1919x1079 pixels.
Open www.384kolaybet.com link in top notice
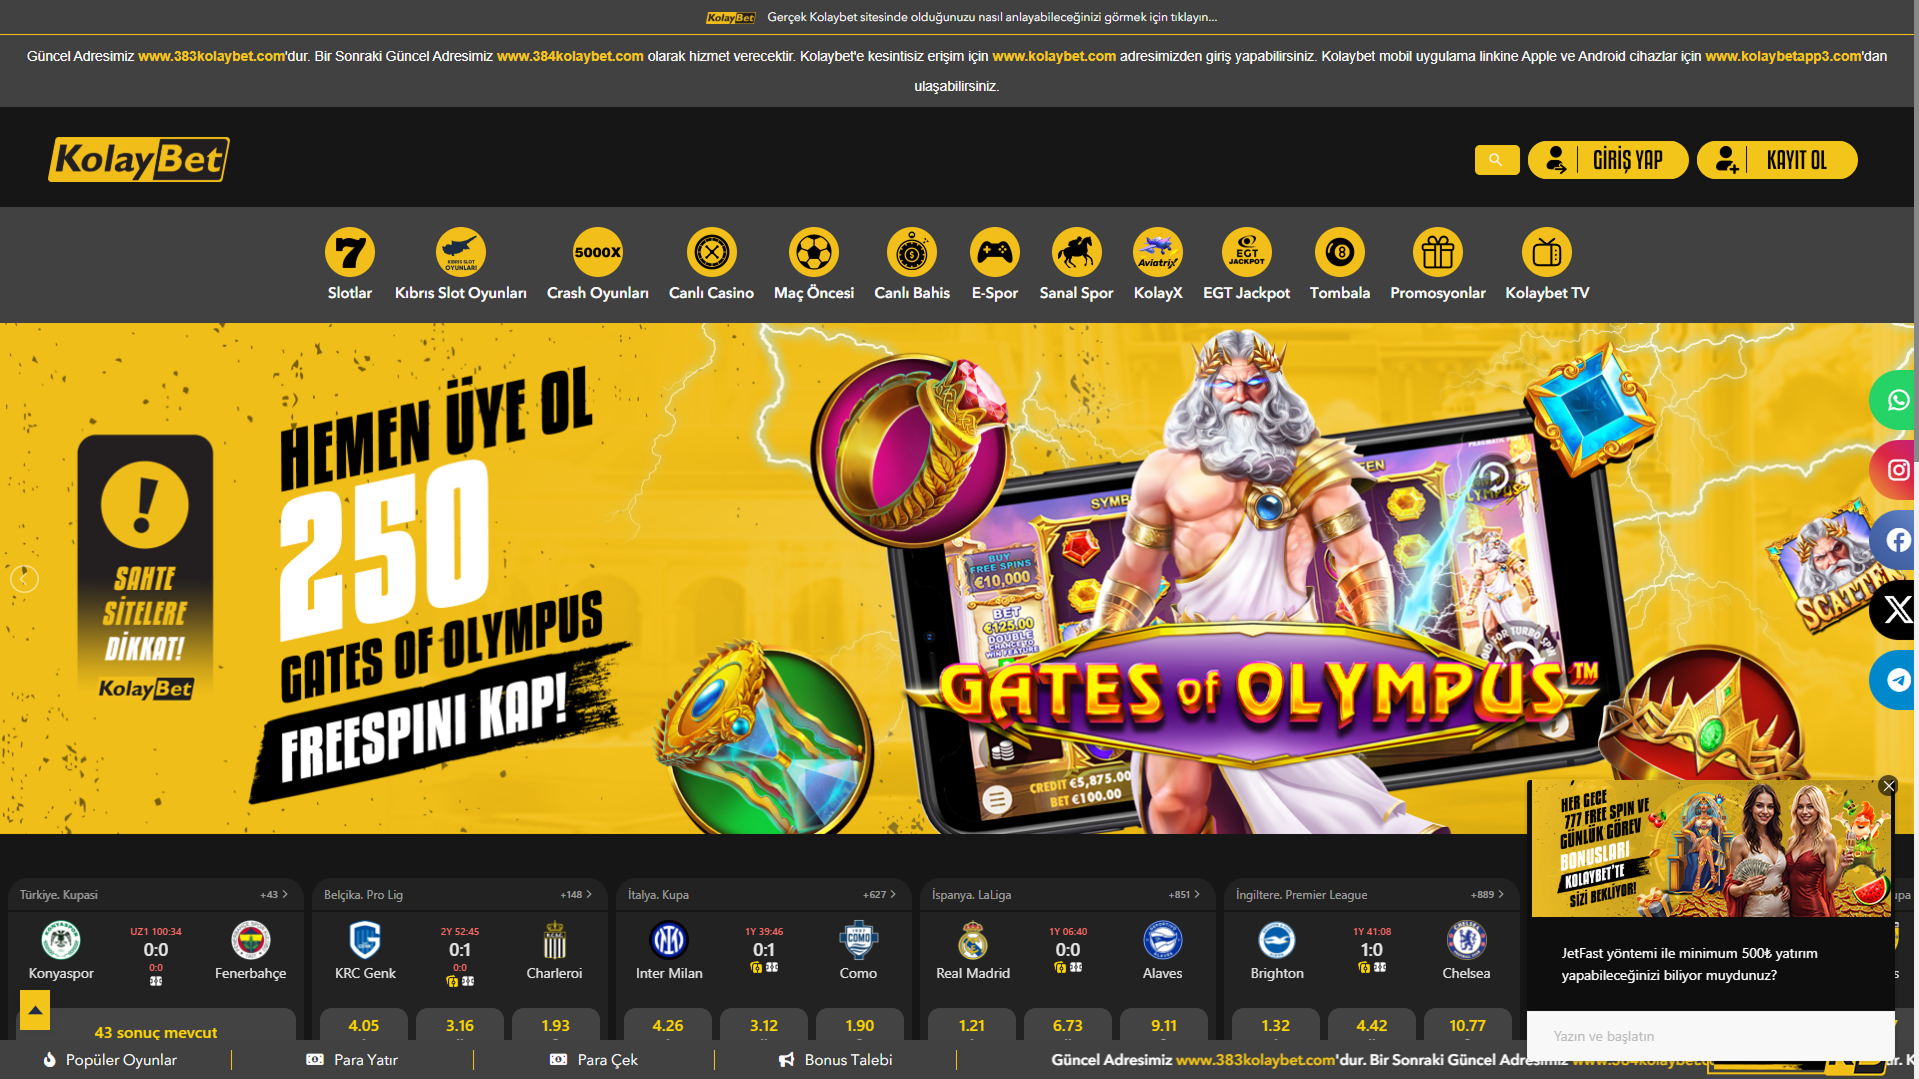(x=570, y=56)
